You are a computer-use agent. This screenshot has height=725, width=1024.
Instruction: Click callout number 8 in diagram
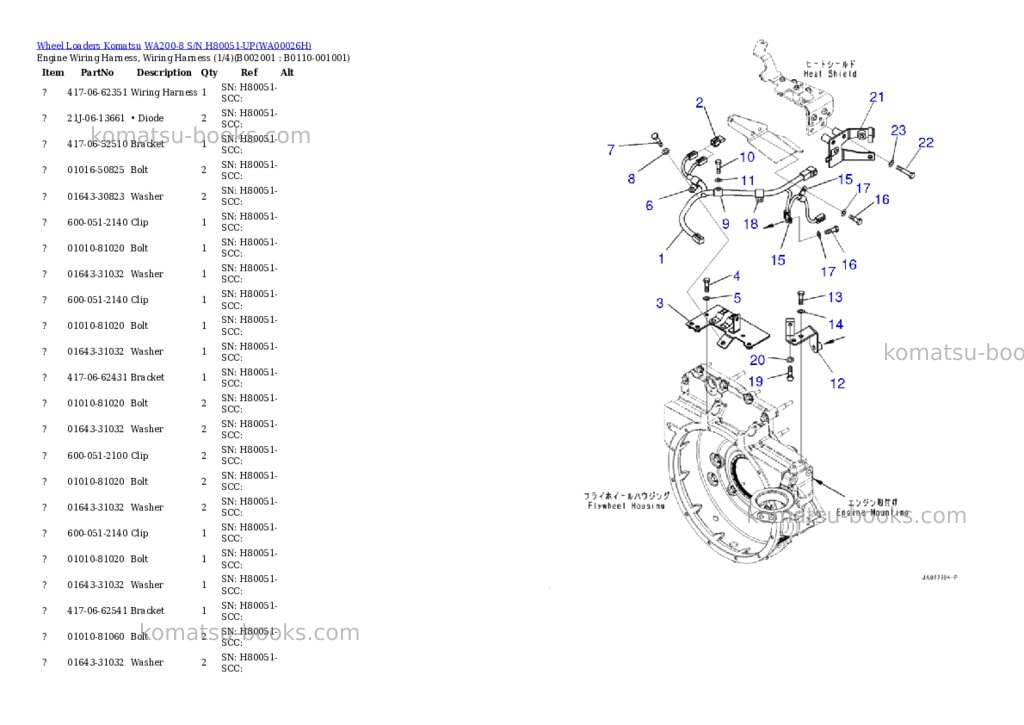(x=631, y=178)
